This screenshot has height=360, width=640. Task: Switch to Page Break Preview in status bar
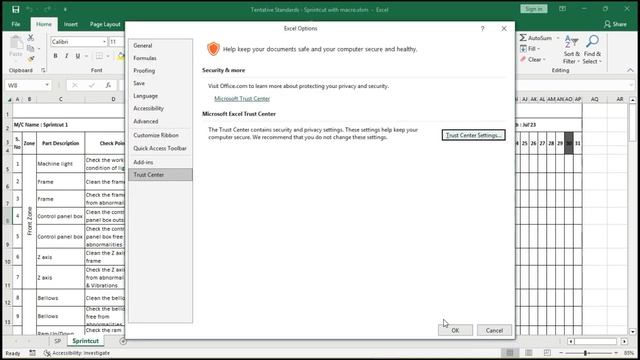click(x=547, y=353)
